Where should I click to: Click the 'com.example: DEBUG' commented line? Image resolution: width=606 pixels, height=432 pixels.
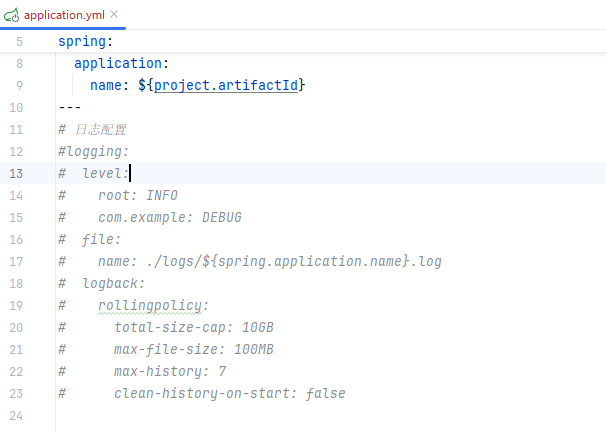tap(169, 217)
